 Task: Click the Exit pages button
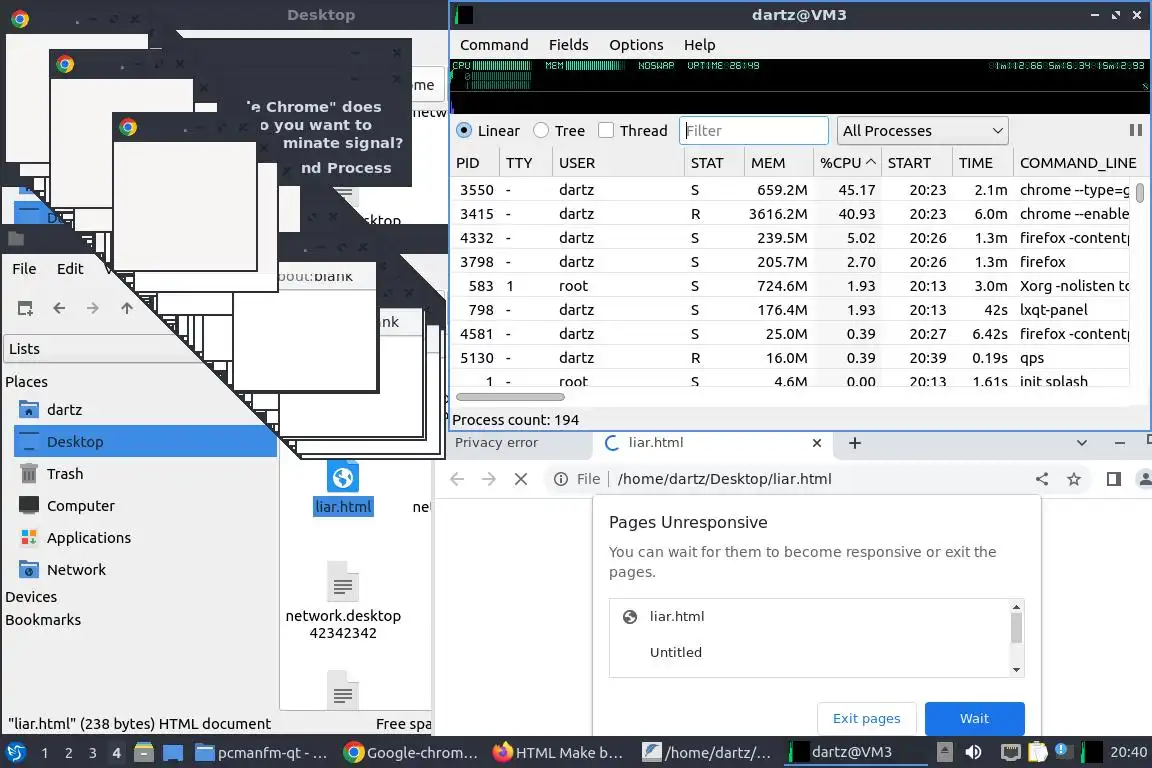click(866, 718)
